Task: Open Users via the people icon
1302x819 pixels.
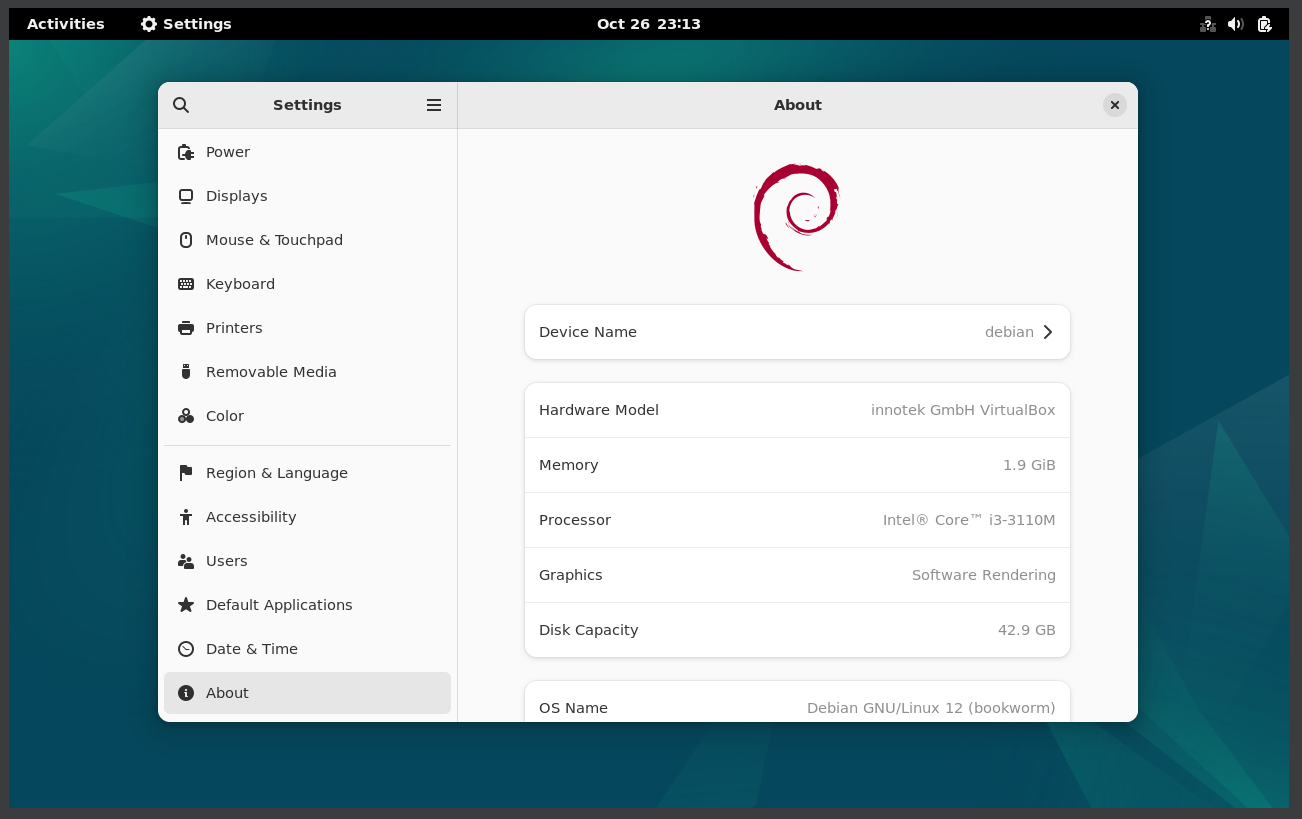Action: coord(185,561)
